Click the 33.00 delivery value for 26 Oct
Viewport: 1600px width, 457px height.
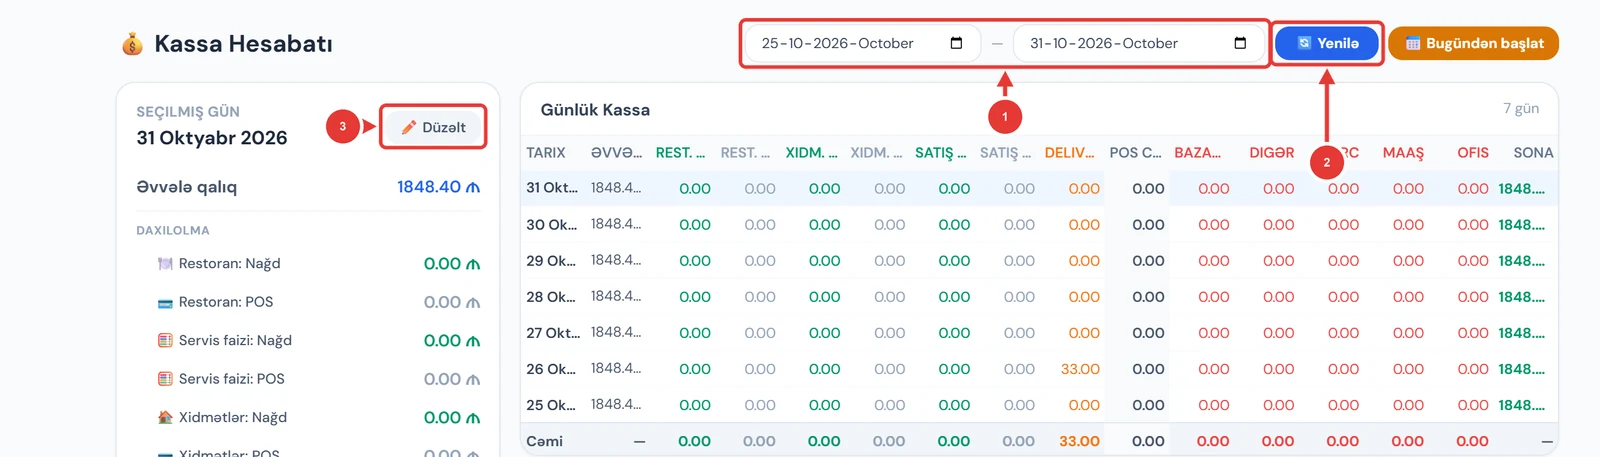click(x=1080, y=369)
